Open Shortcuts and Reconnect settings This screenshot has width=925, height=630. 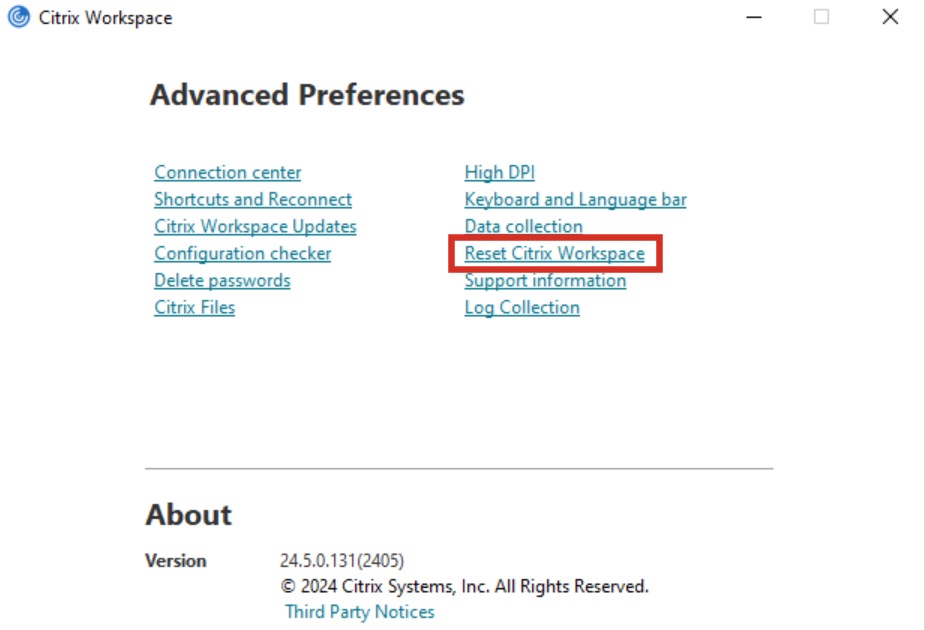(x=252, y=199)
